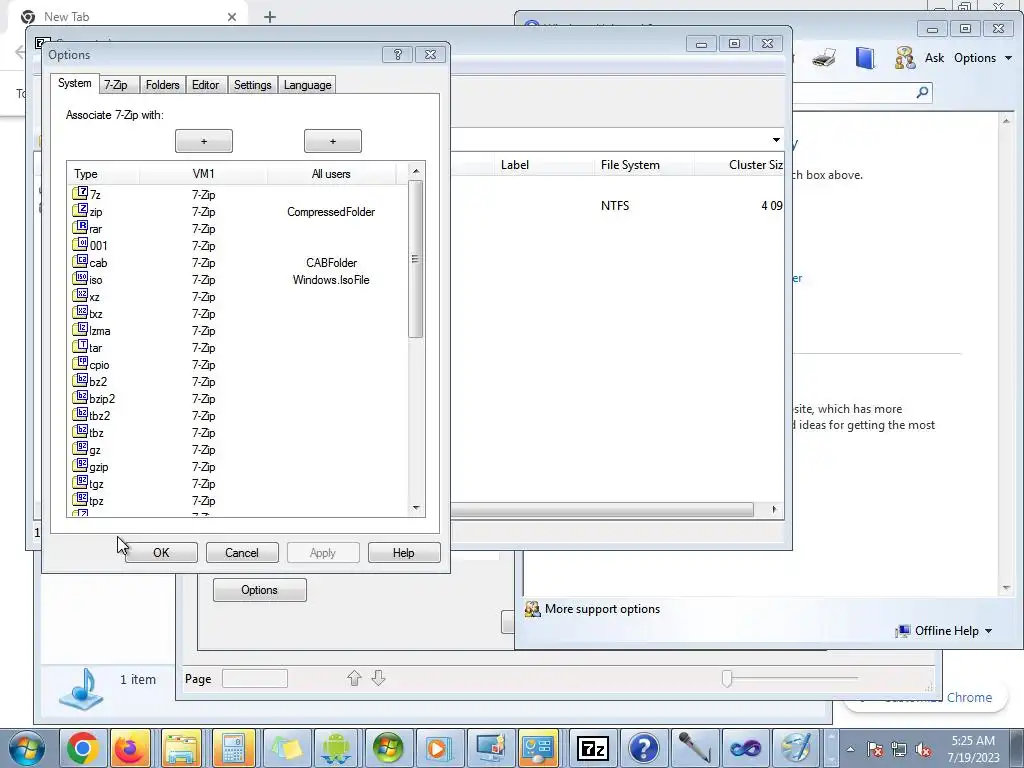Image resolution: width=1024 pixels, height=768 pixels.
Task: Click the Ask icon in Help window
Action: click(905, 57)
